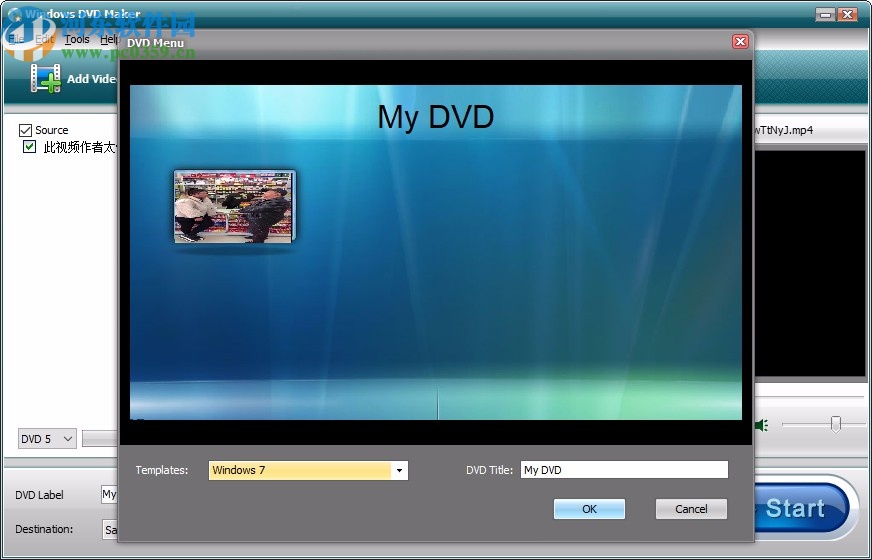872x560 pixels.
Task: Uncheck the Chinese-named video file checkbox
Action: coord(29,147)
